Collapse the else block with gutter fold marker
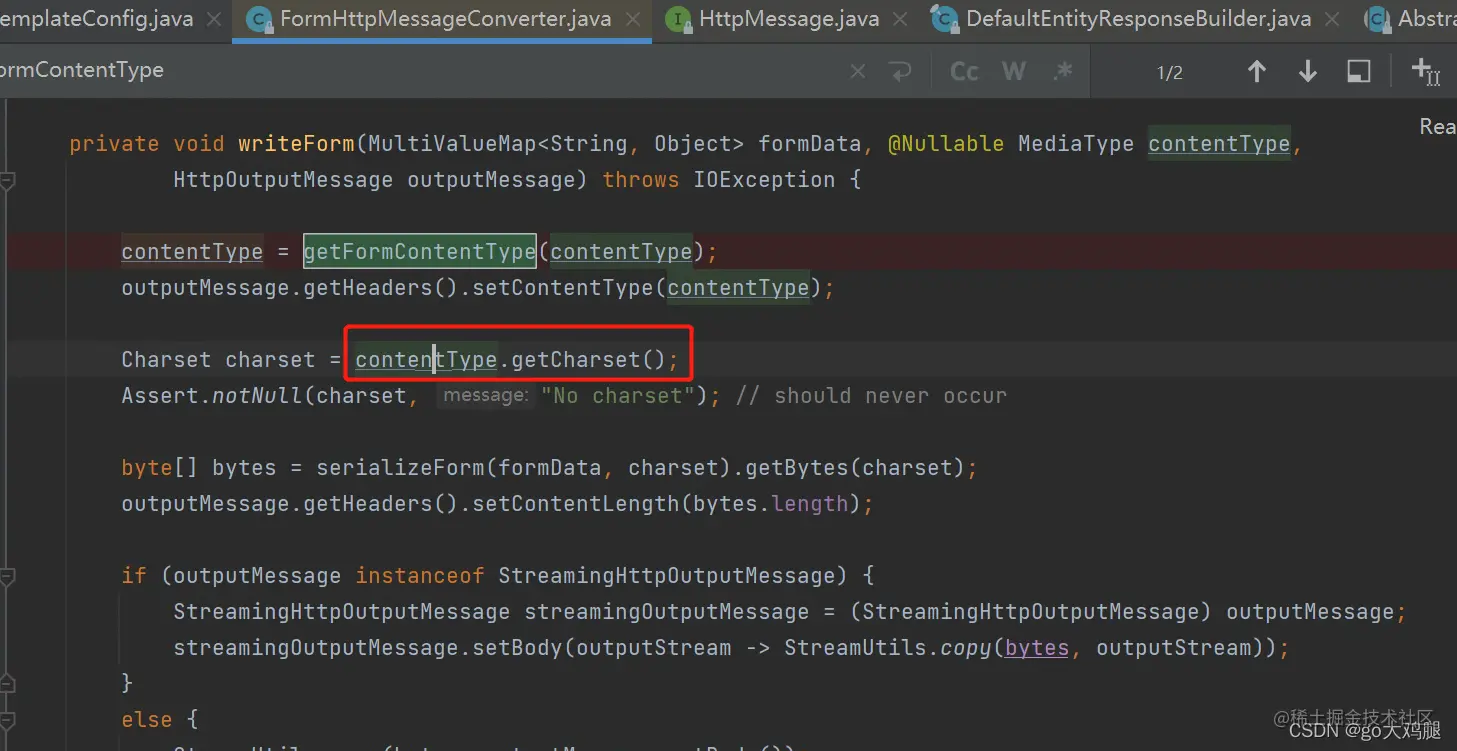The width and height of the screenshot is (1457, 751). coord(7,720)
